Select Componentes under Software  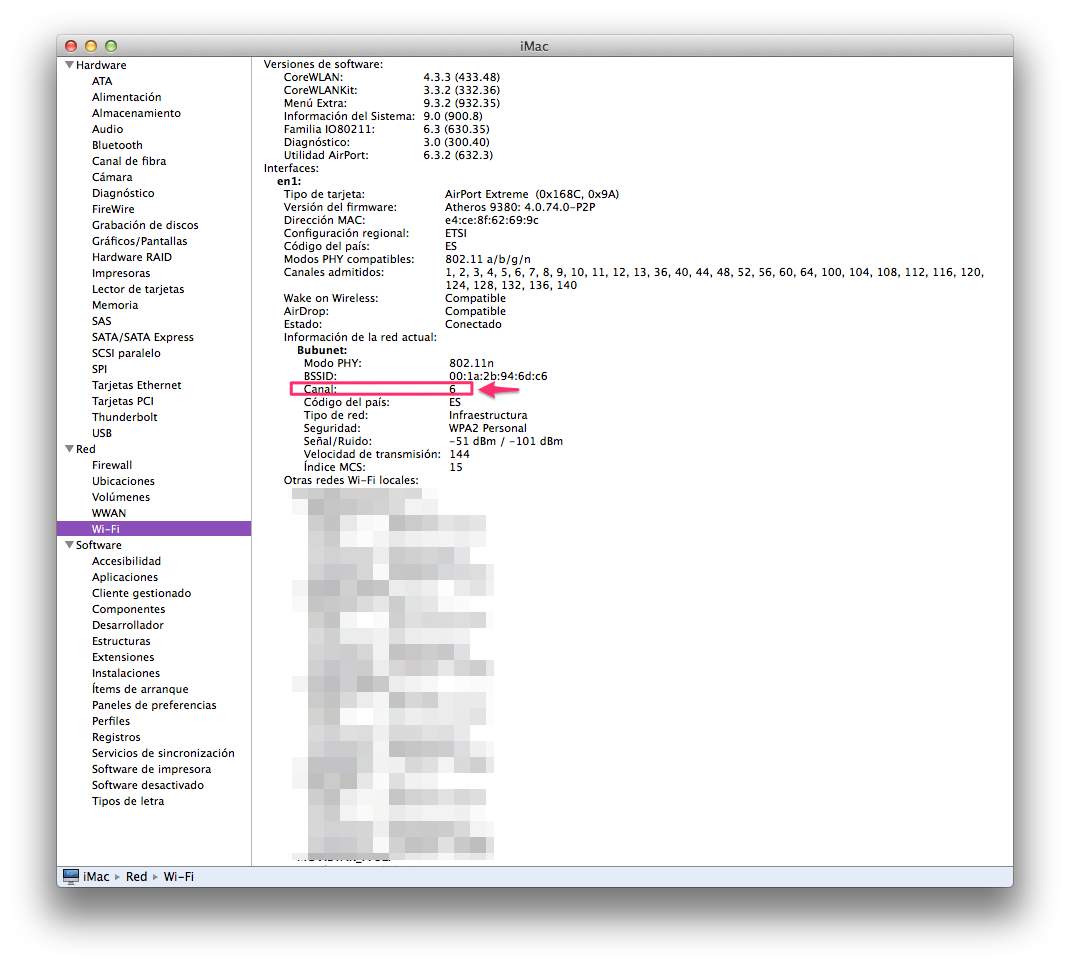coord(128,609)
